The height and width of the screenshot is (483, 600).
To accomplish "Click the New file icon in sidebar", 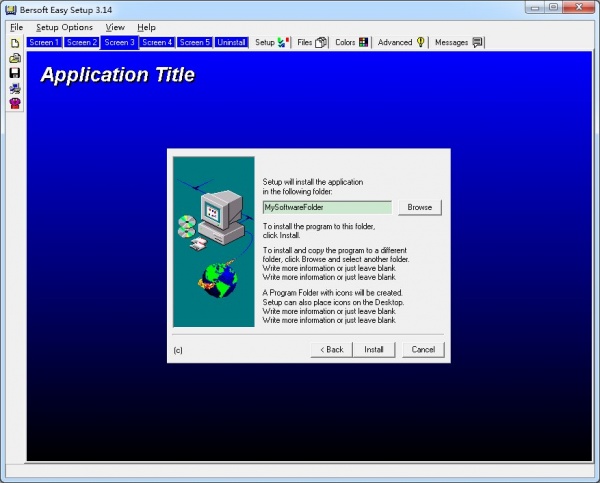I will 14,44.
